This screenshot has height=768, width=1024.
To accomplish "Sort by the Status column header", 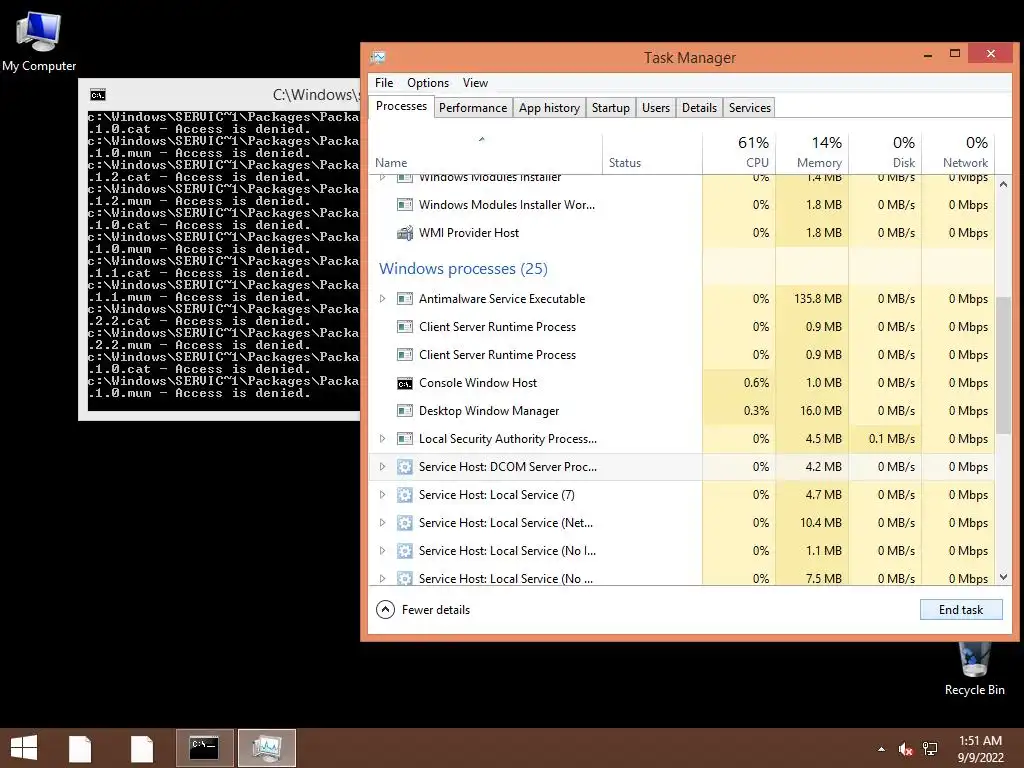I will click(x=652, y=153).
